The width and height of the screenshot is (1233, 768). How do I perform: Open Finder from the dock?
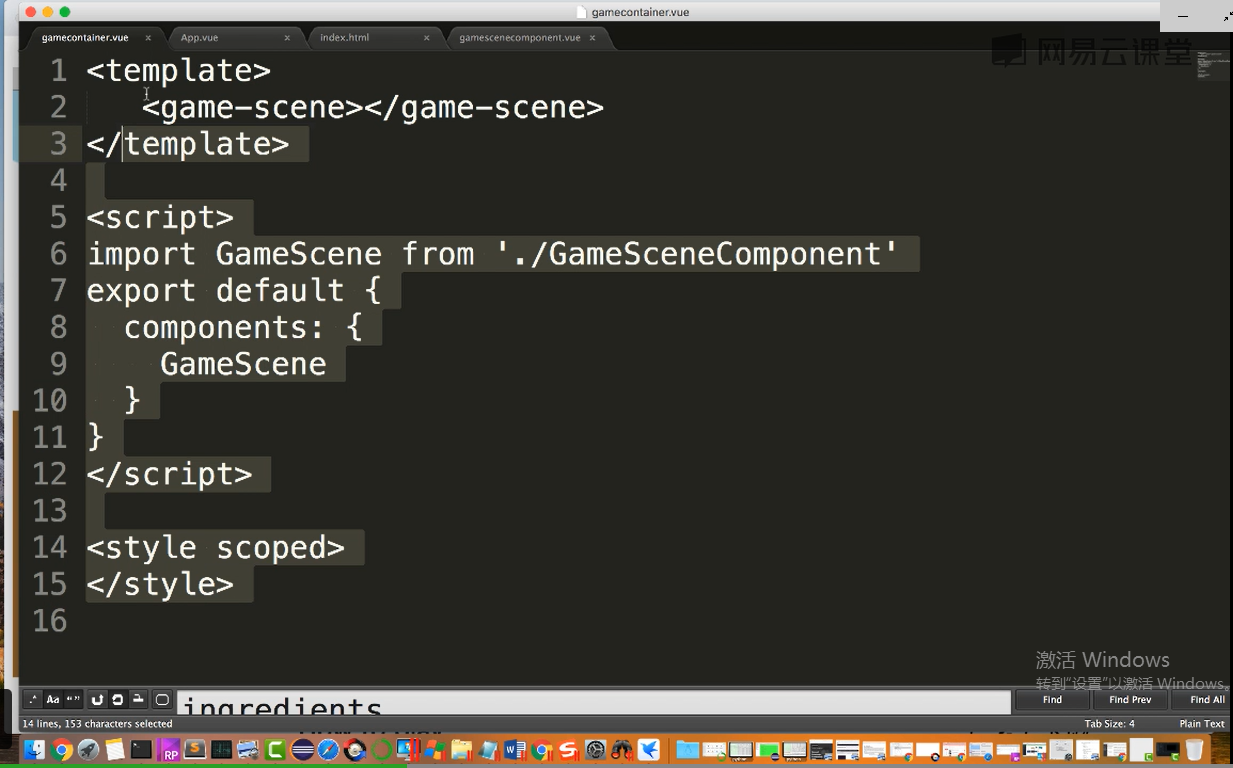(35, 750)
